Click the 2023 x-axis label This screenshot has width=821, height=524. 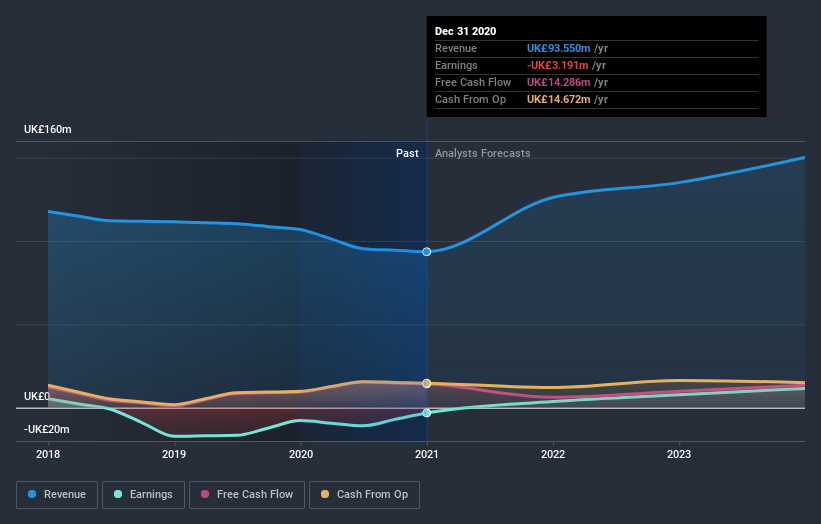(679, 454)
